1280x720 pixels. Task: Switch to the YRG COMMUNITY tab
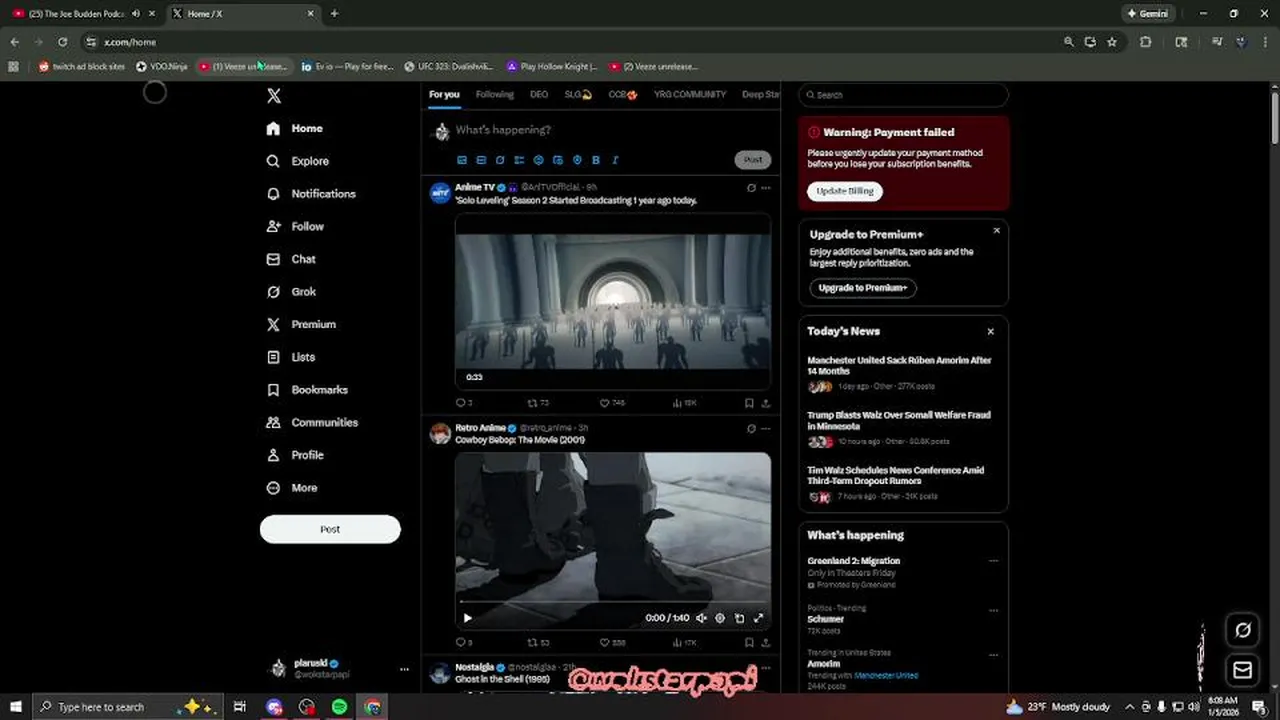690,95
